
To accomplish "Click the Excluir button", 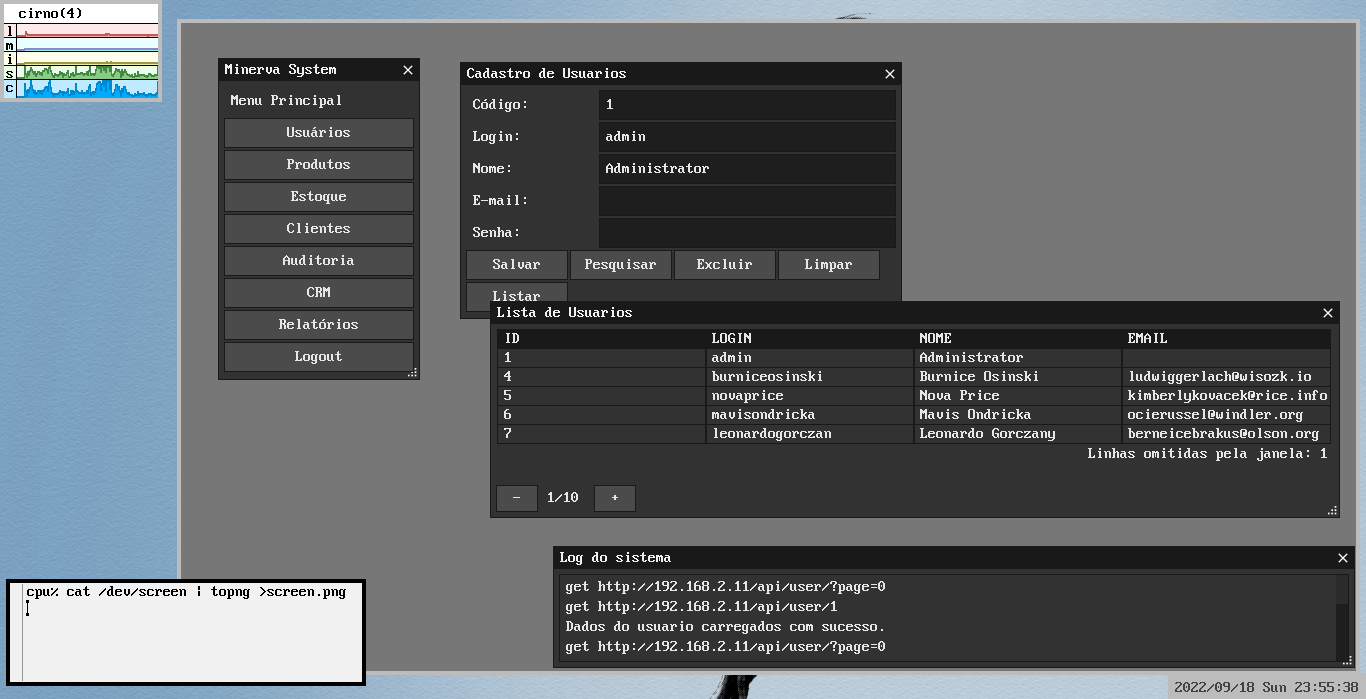I will click(x=724, y=265).
